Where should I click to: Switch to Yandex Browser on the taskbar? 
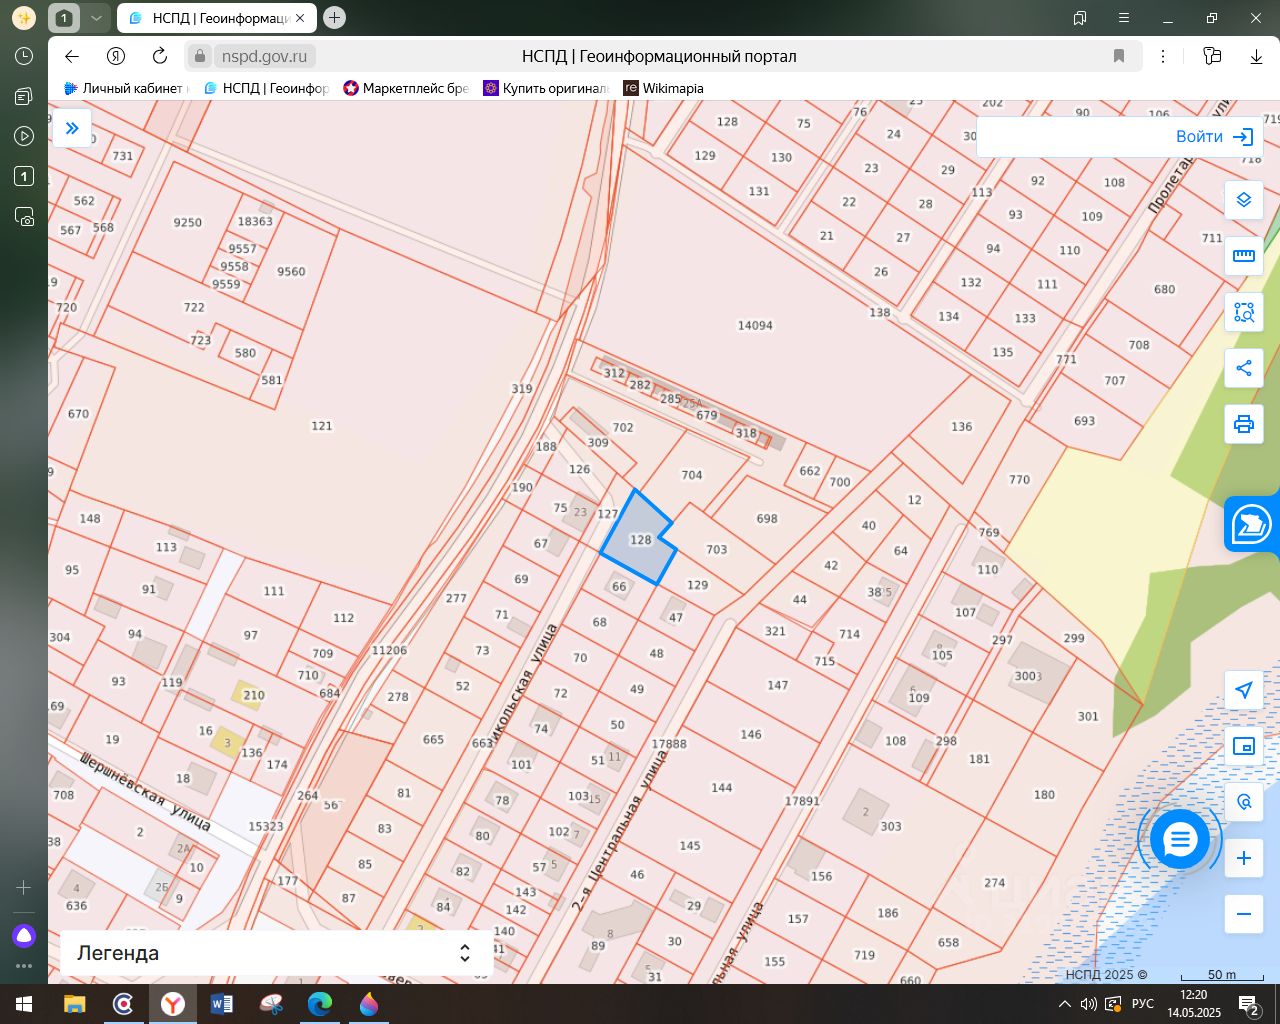(x=173, y=1004)
